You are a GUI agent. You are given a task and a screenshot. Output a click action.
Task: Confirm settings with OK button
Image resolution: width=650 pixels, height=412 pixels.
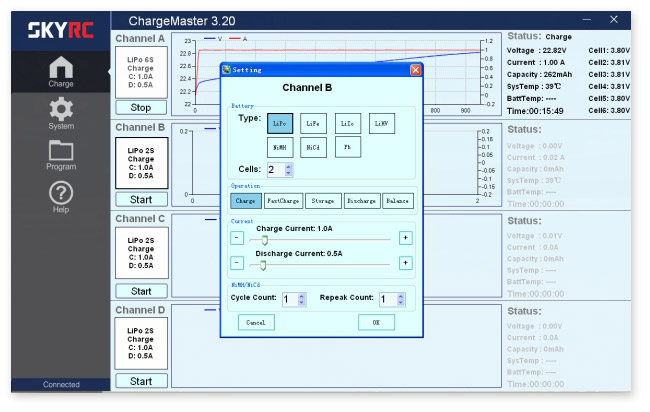click(376, 322)
